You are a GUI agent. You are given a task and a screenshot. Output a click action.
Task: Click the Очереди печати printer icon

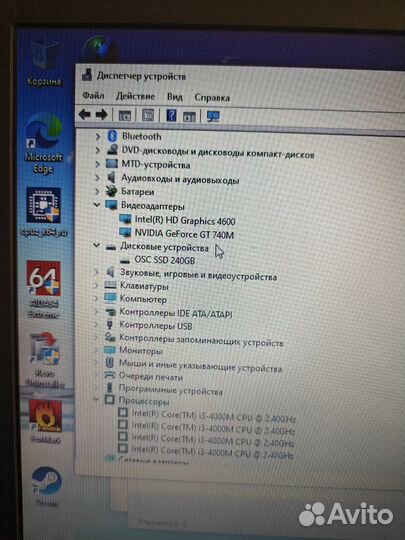(109, 375)
